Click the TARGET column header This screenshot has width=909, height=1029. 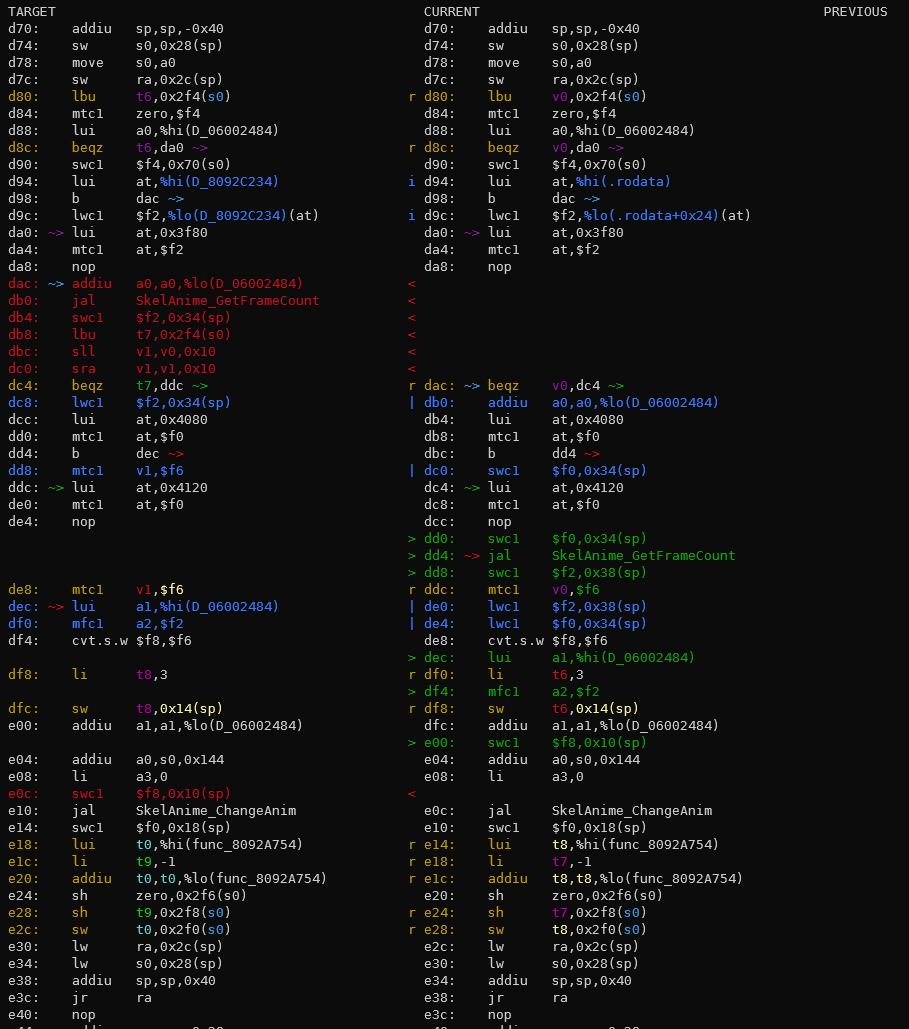pos(32,12)
